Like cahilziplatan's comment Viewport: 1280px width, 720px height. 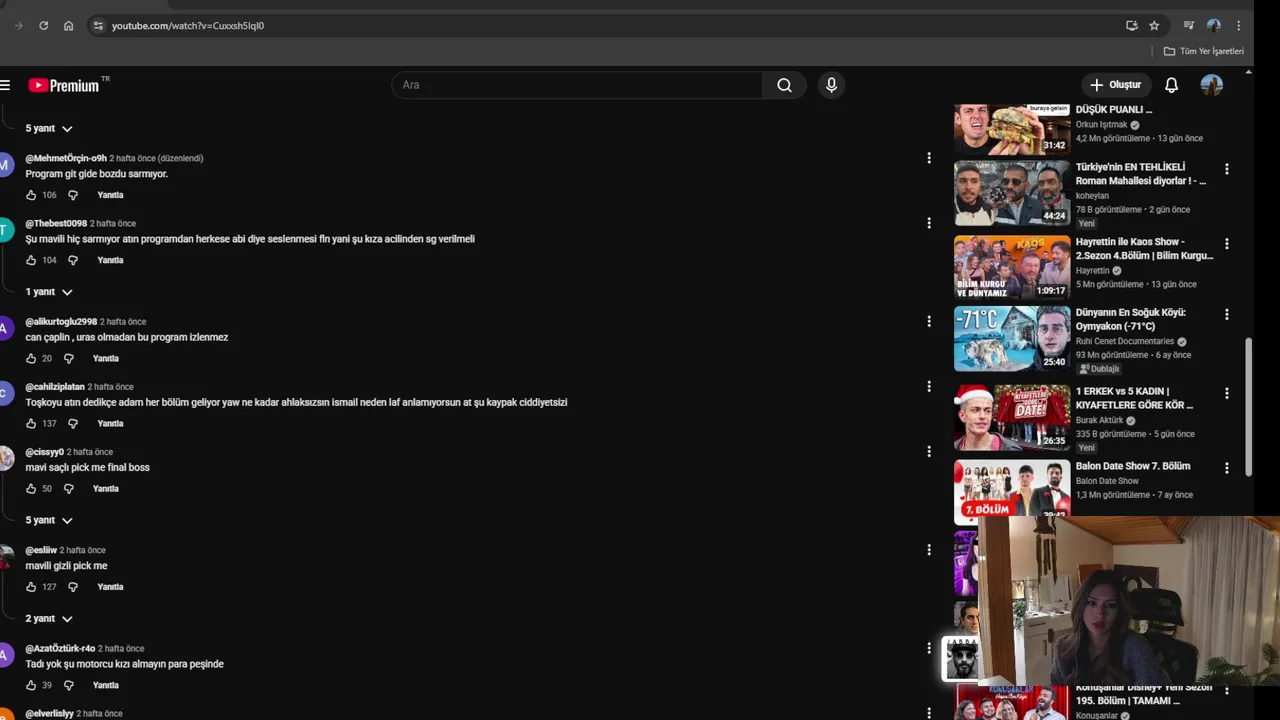[31, 423]
